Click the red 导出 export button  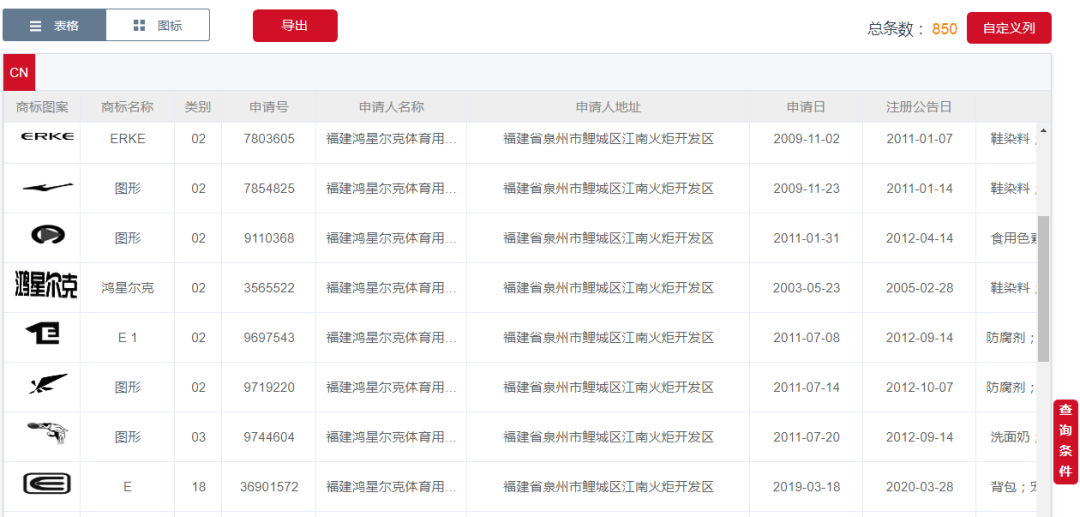pyautogui.click(x=295, y=25)
